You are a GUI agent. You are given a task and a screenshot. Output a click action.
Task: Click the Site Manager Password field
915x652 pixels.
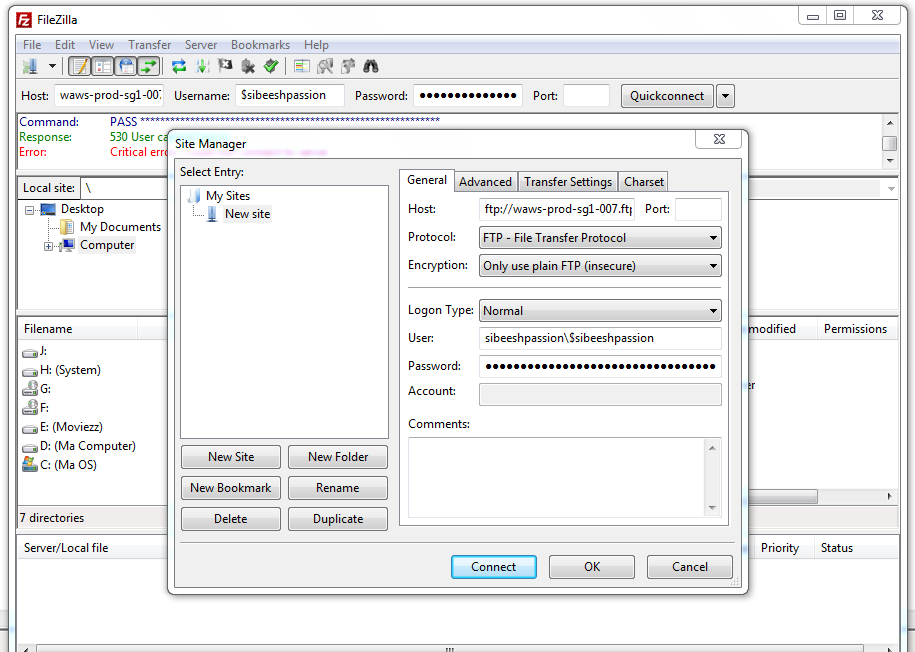pos(600,366)
